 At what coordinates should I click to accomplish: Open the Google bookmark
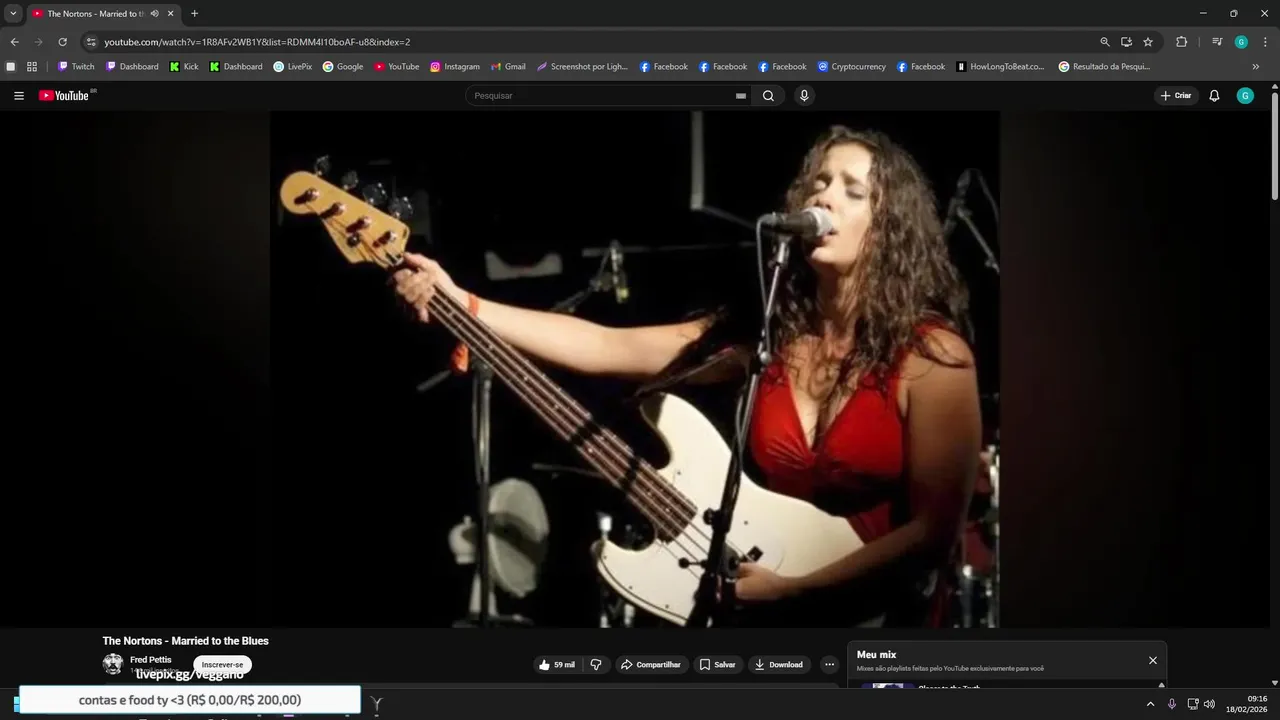[x=343, y=67]
